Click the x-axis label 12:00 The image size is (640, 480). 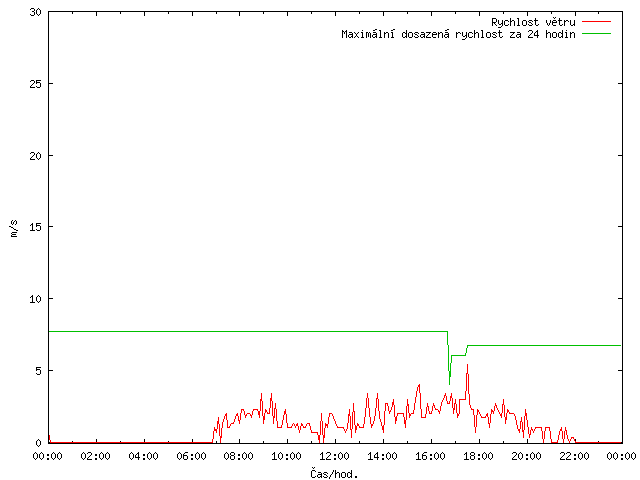334,456
